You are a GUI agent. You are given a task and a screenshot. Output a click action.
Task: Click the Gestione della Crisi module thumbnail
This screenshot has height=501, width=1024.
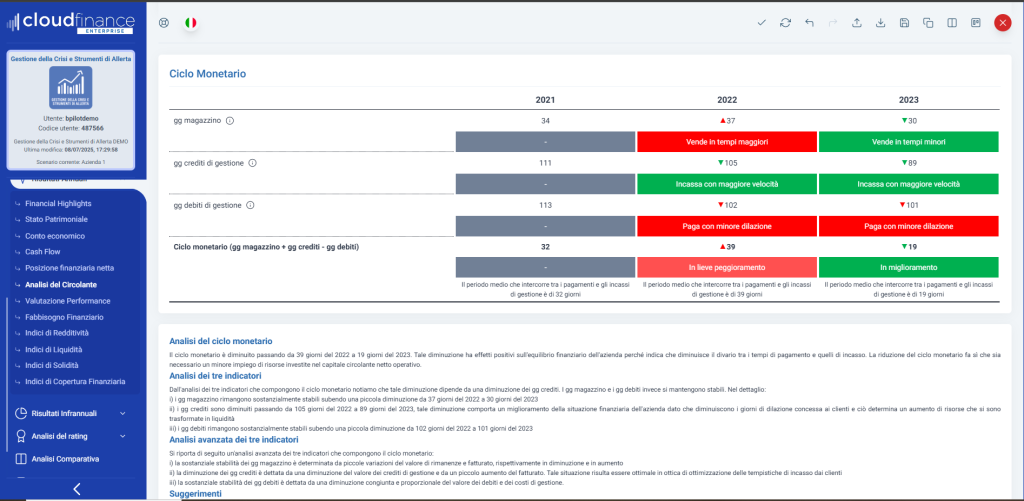pyautogui.click(x=71, y=88)
